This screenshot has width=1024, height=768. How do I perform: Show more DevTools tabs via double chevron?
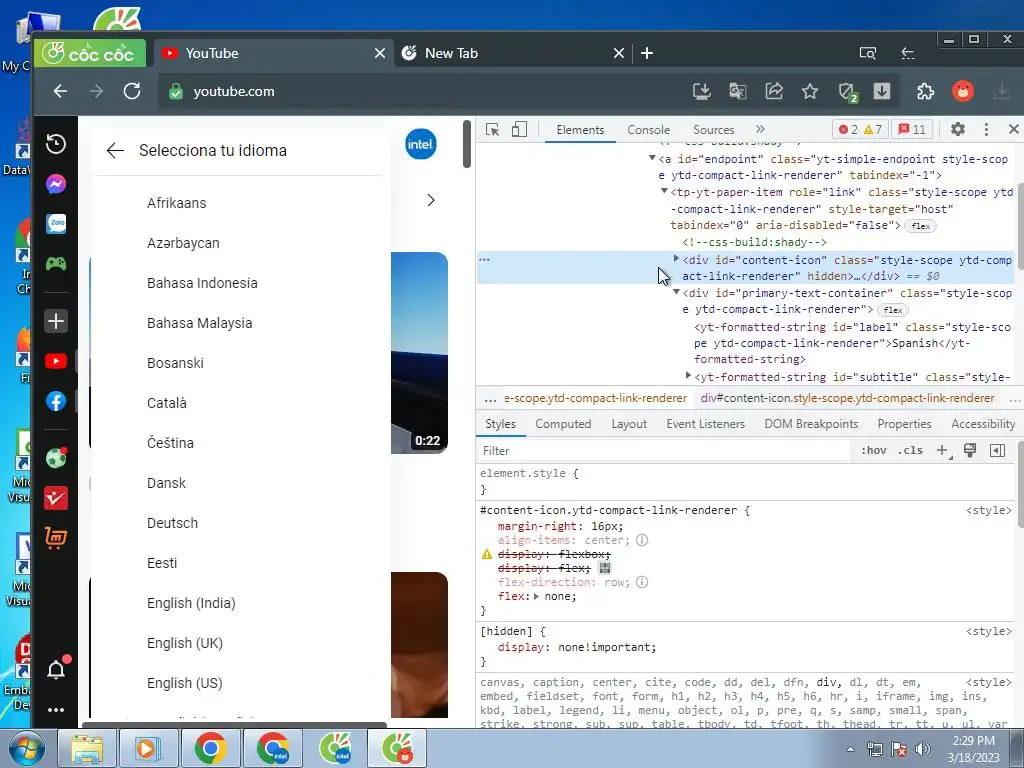760,129
